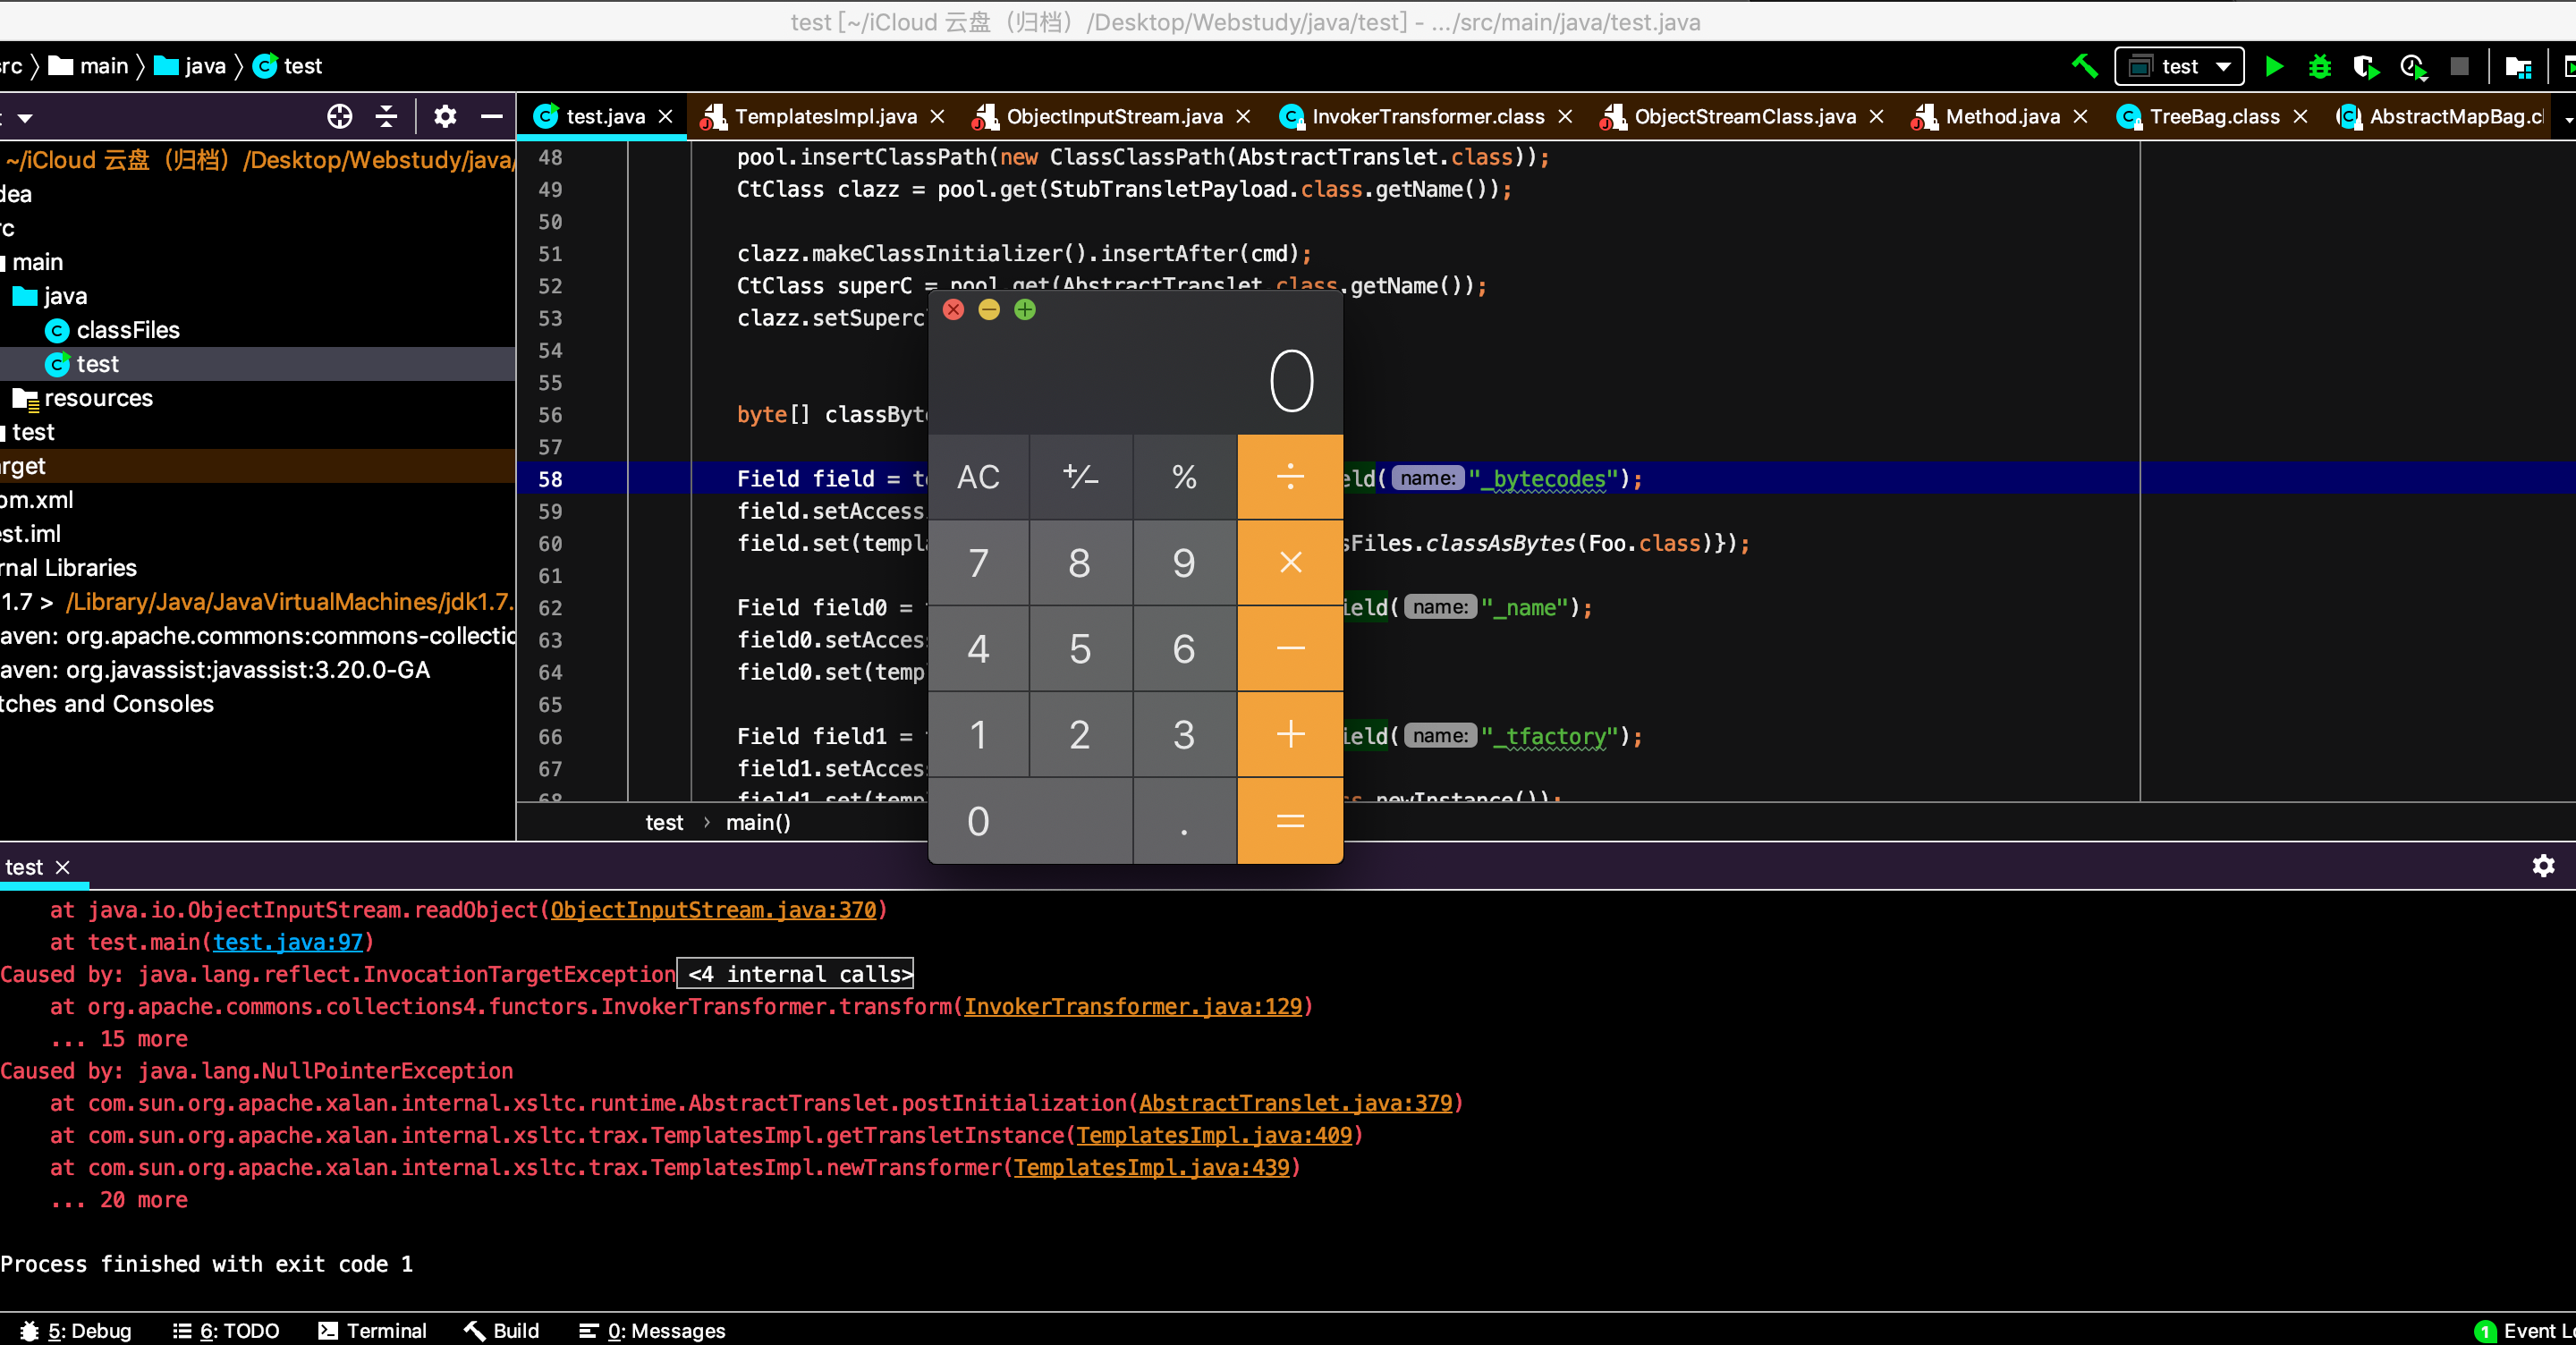The width and height of the screenshot is (2576, 1345).
Task: Run with Coverage using the shield icon
Action: (x=2365, y=66)
